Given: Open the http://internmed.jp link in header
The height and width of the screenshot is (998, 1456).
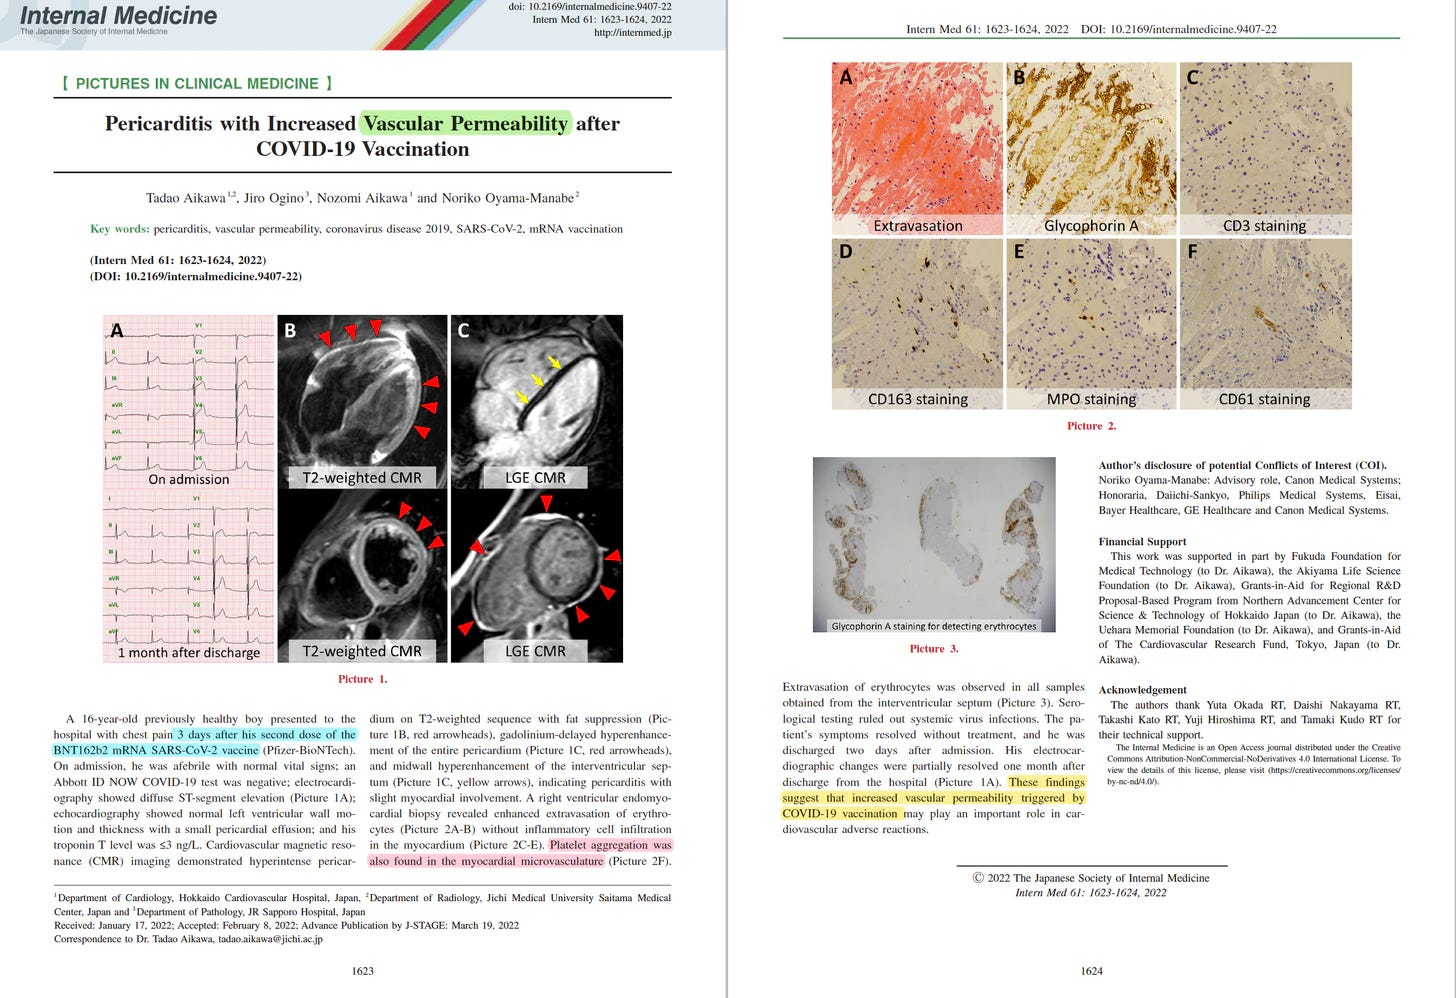Looking at the screenshot, I should tap(632, 33).
